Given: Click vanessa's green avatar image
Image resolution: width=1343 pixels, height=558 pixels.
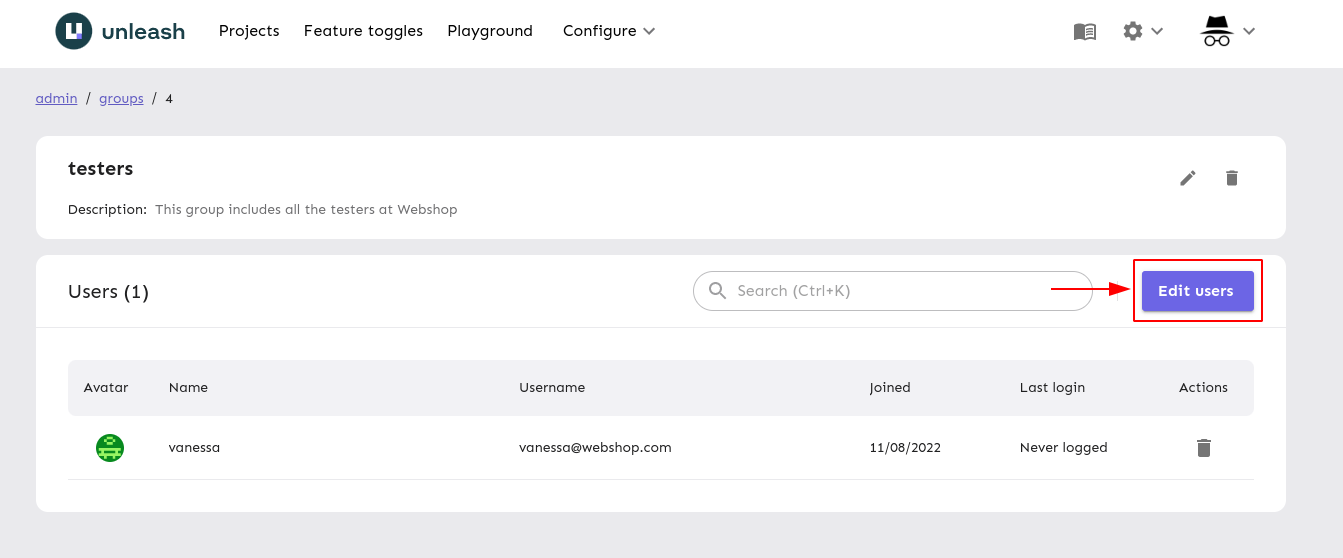Looking at the screenshot, I should [x=109, y=448].
